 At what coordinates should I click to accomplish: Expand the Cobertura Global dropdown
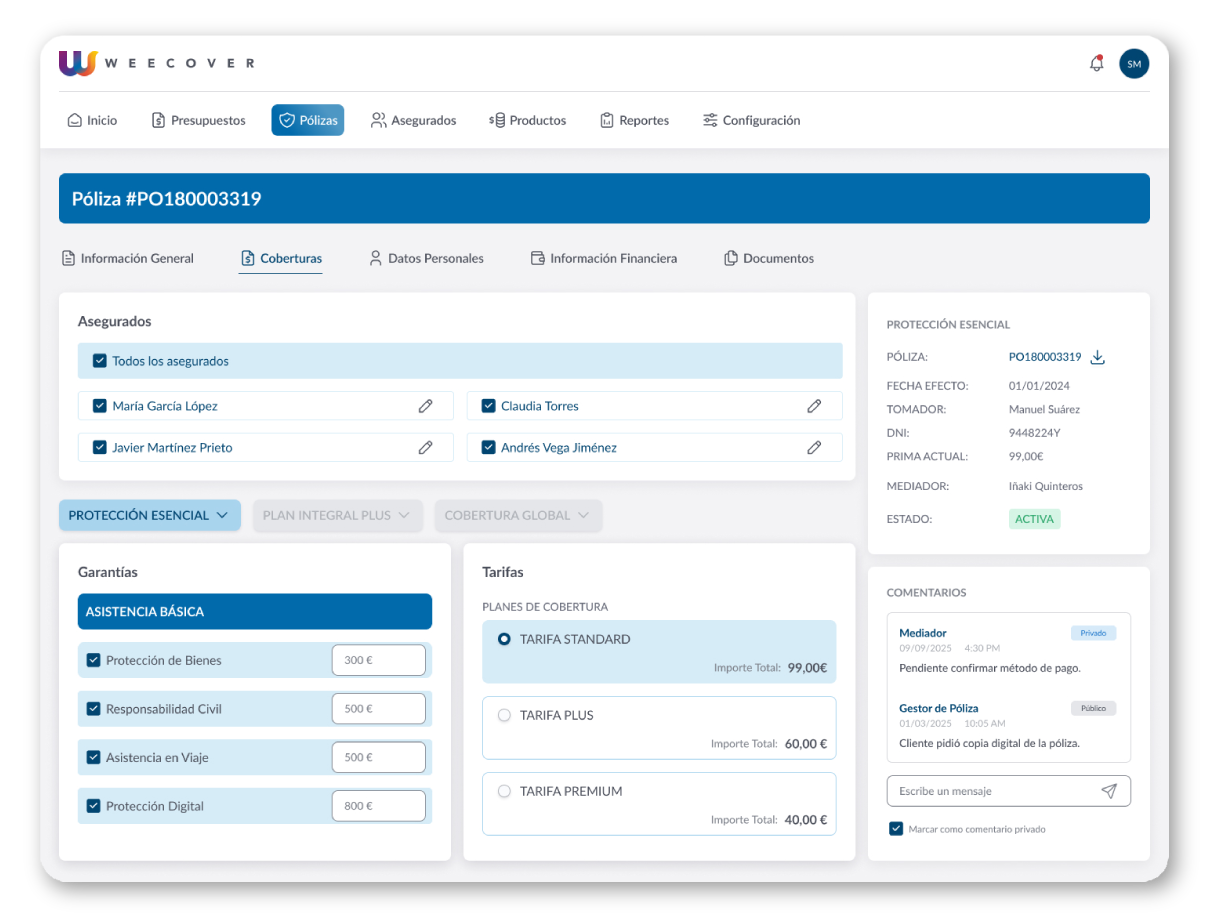[x=518, y=515]
